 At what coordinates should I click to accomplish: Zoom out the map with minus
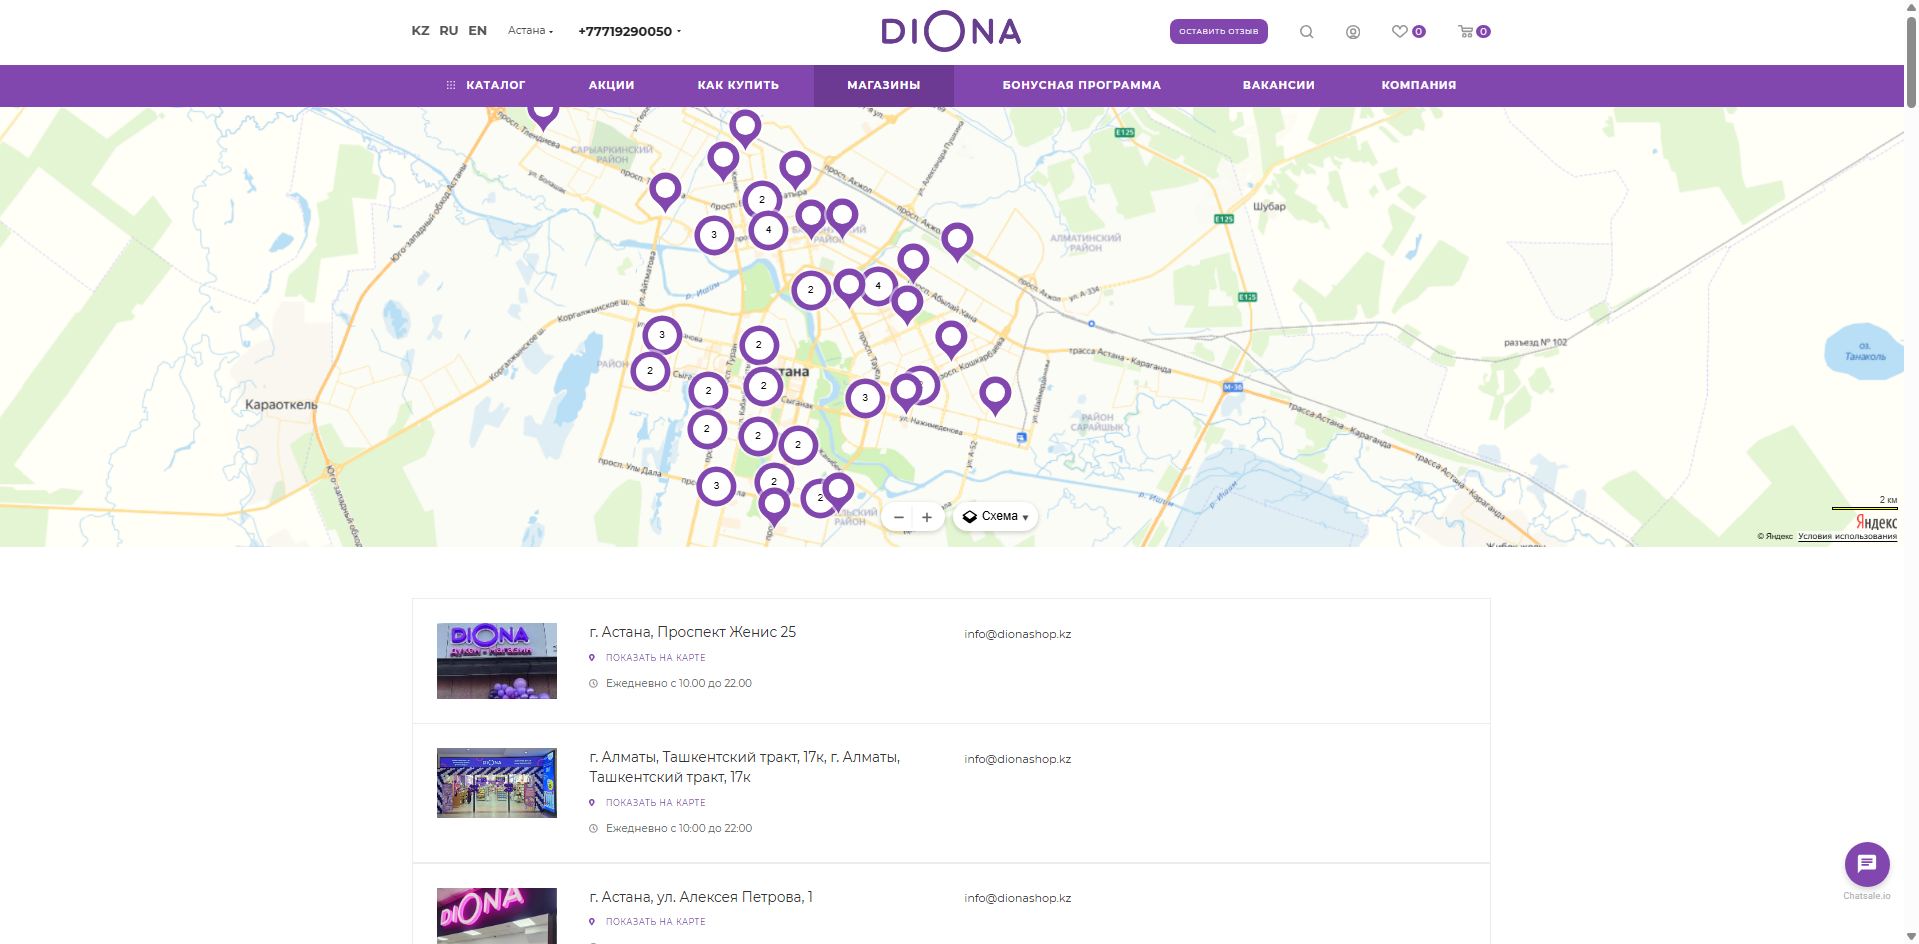[x=899, y=517]
